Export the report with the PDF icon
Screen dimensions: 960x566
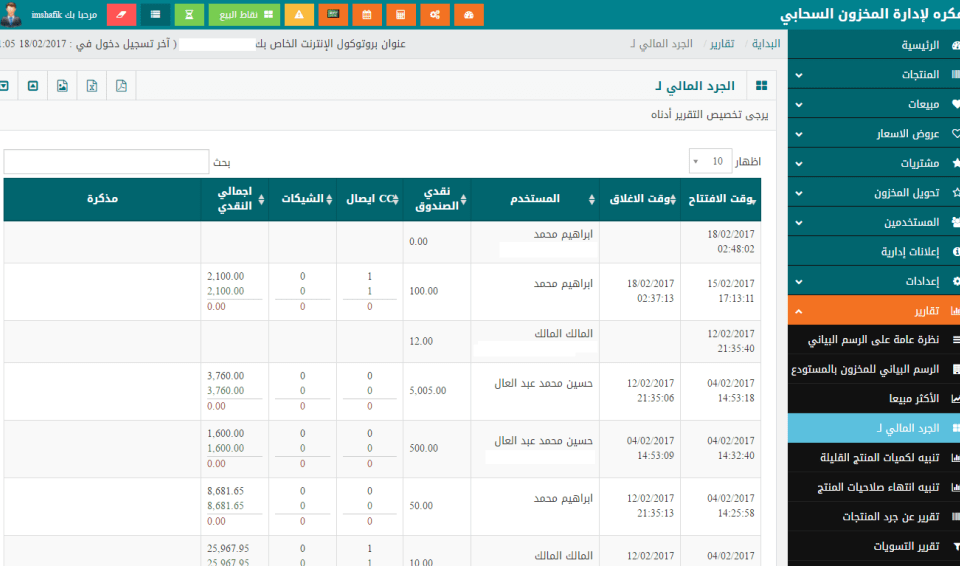[120, 86]
